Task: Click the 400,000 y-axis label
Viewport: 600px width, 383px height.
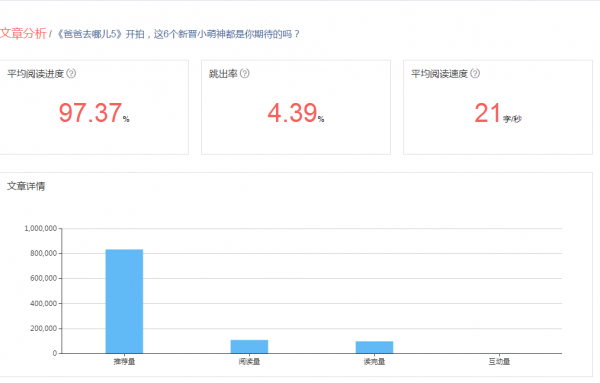Action: [x=44, y=303]
